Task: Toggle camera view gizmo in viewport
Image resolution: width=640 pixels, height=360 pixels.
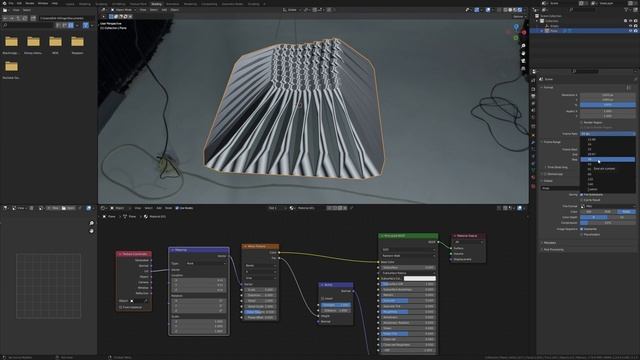Action: tap(523, 61)
